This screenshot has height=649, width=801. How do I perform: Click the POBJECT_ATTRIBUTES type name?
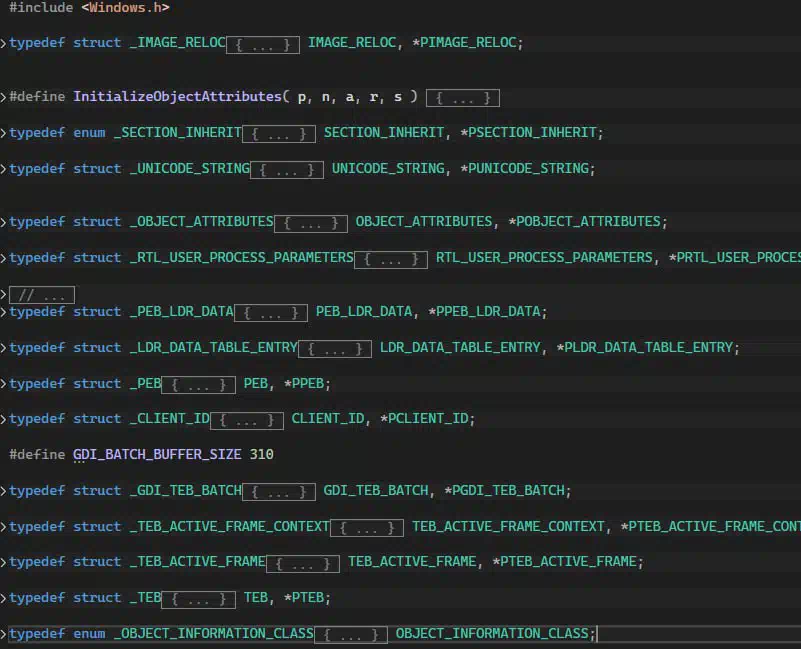pyautogui.click(x=588, y=222)
